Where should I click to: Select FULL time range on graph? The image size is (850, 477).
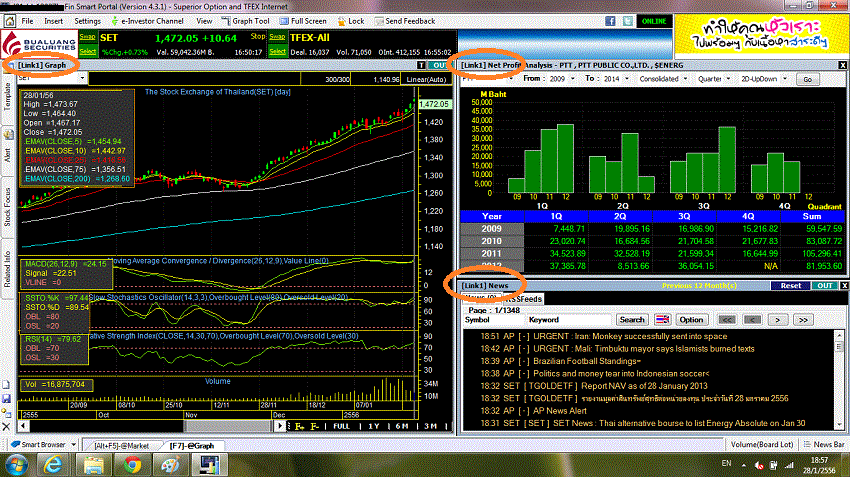(x=342, y=427)
